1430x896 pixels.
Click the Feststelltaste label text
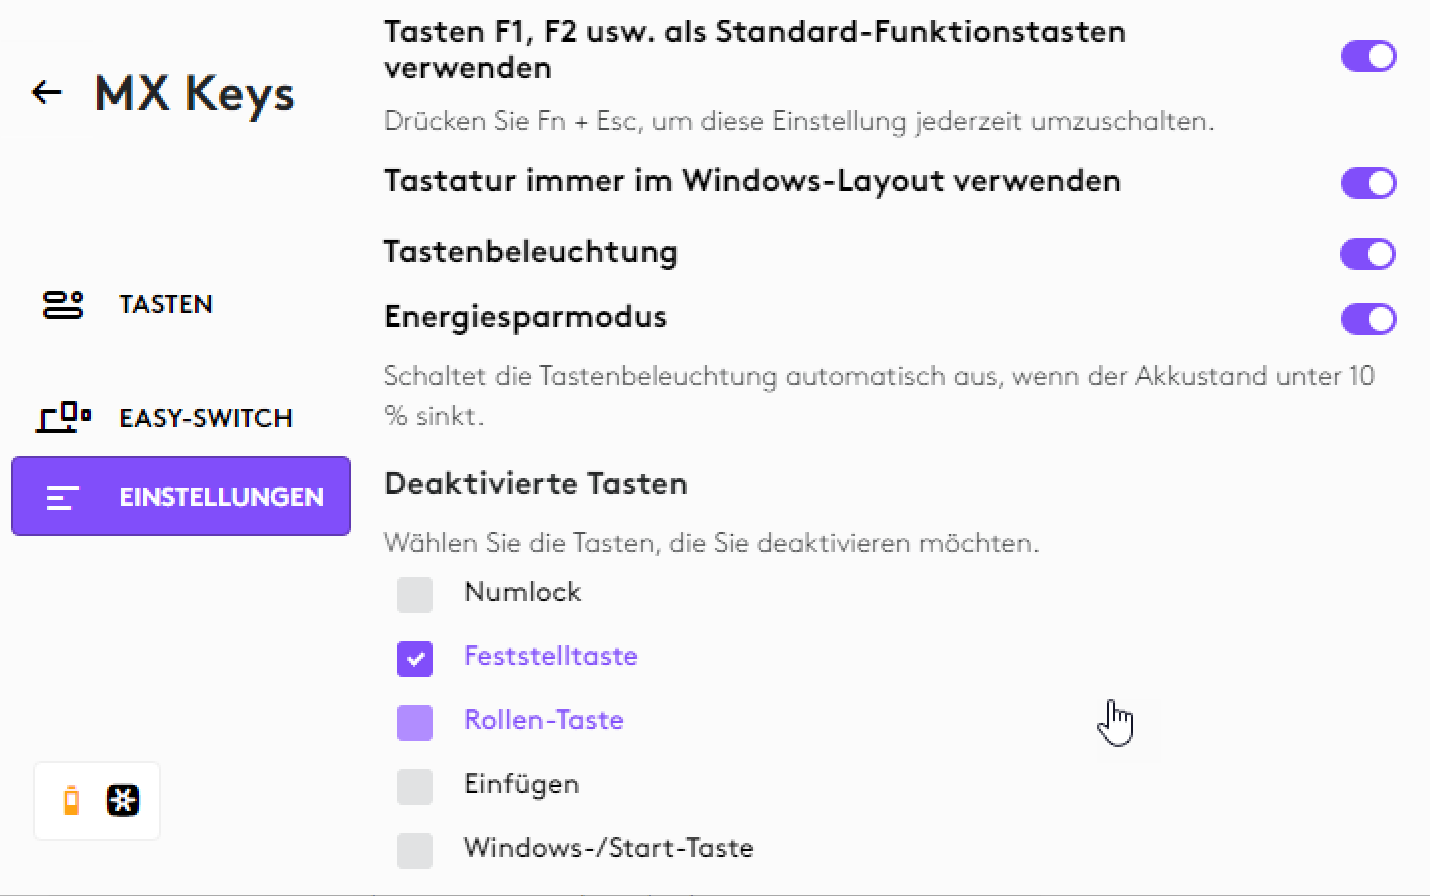(551, 656)
